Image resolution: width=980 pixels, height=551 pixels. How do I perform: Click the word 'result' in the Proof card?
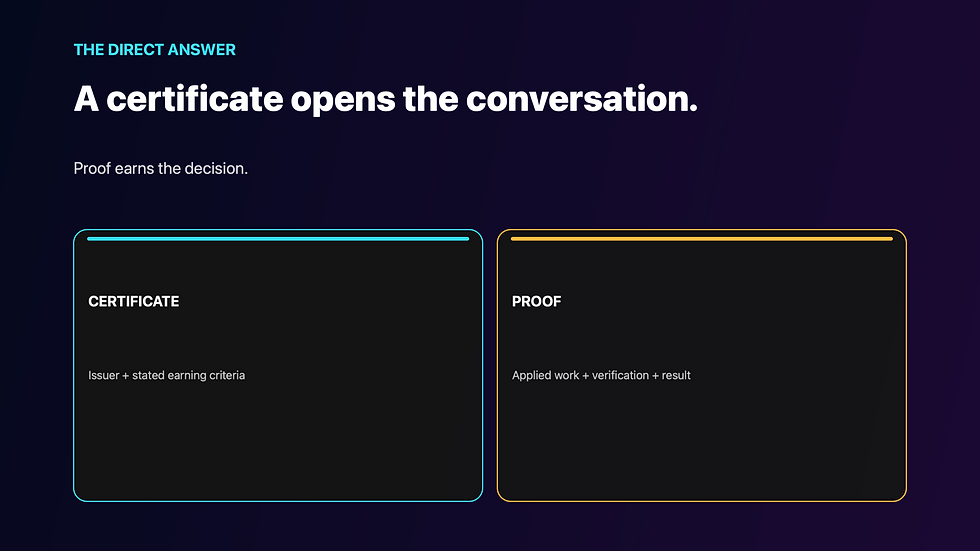point(676,375)
